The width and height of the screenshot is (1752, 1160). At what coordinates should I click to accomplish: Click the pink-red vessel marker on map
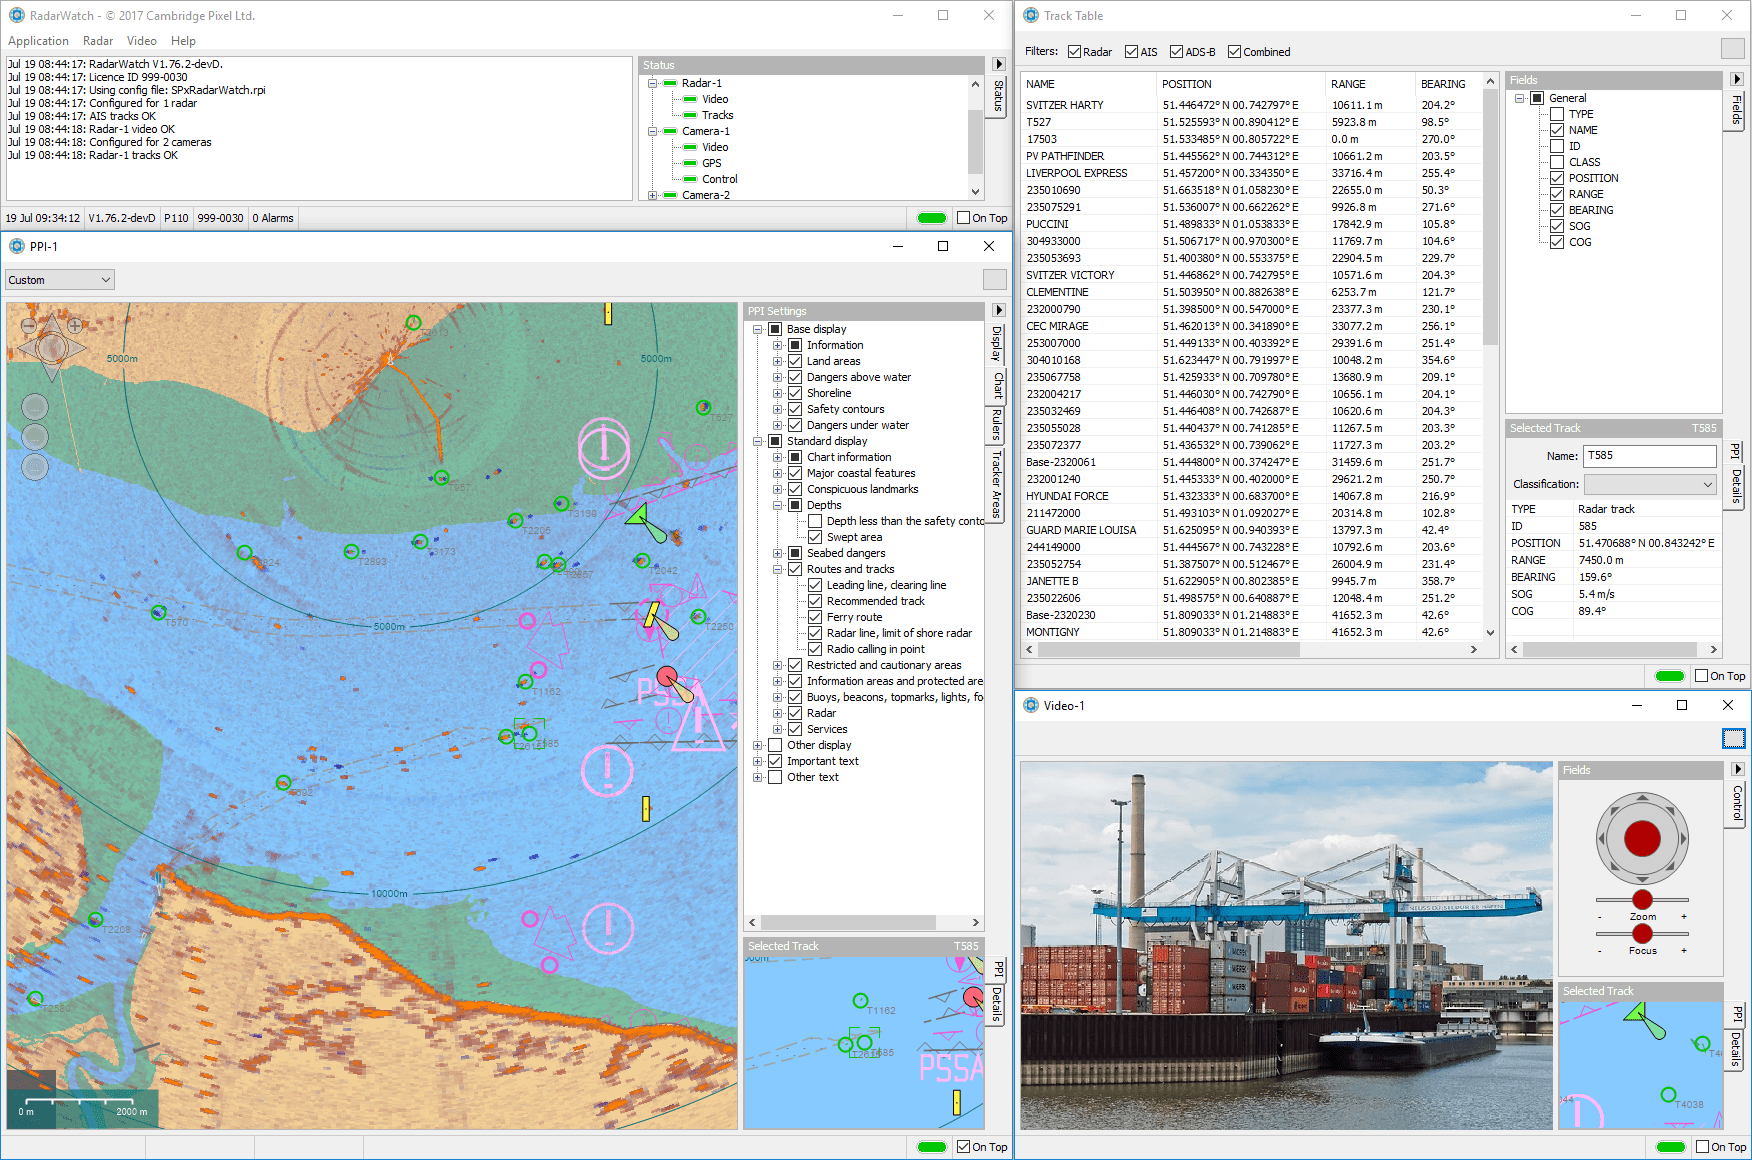[x=667, y=677]
